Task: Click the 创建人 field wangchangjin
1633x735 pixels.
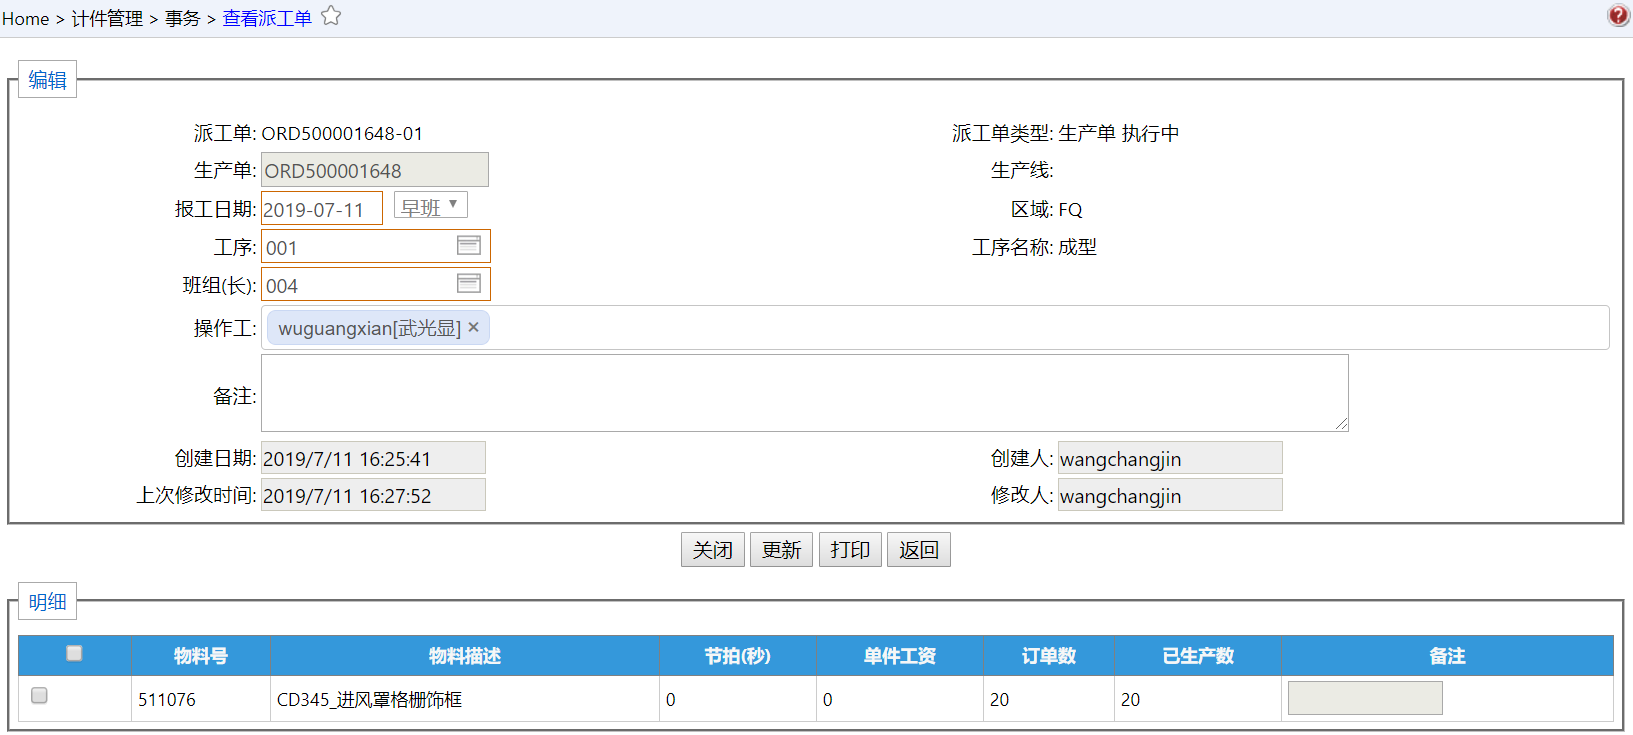Action: pos(1170,458)
